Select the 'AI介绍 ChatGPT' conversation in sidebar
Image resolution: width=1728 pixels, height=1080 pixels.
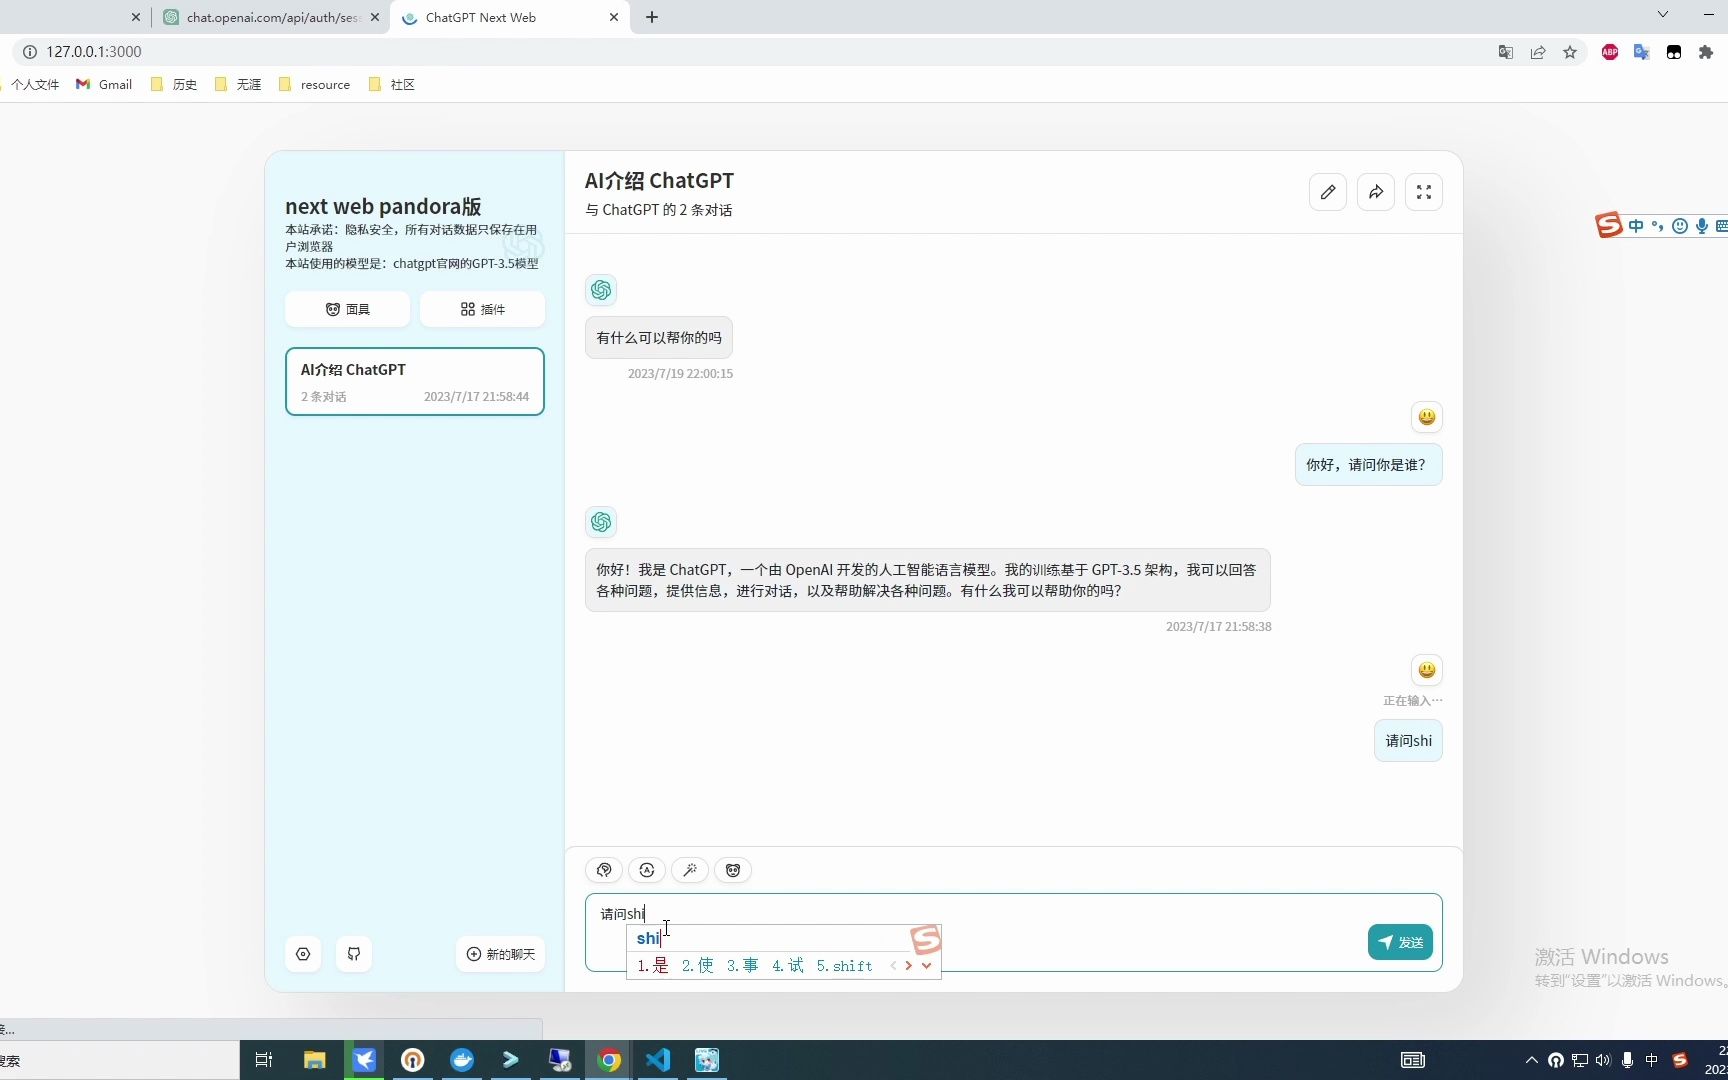[x=415, y=381]
